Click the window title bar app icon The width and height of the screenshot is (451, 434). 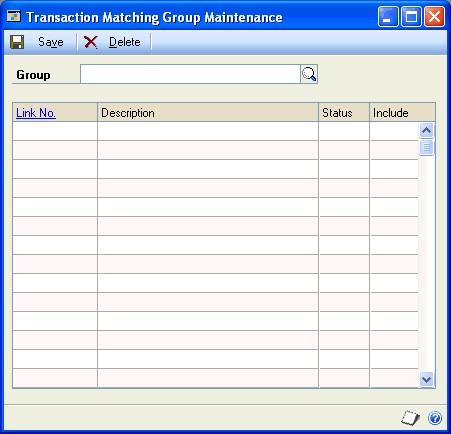coord(14,16)
